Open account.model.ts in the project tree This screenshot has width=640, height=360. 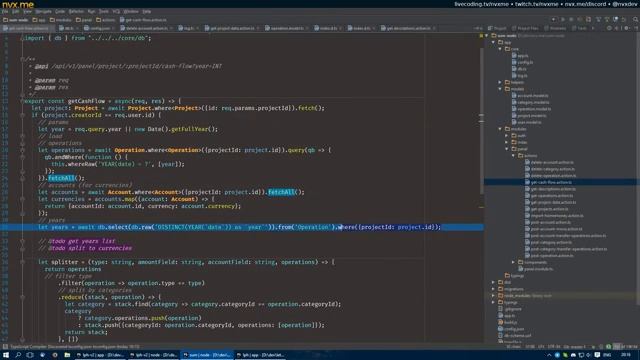click(x=530, y=96)
